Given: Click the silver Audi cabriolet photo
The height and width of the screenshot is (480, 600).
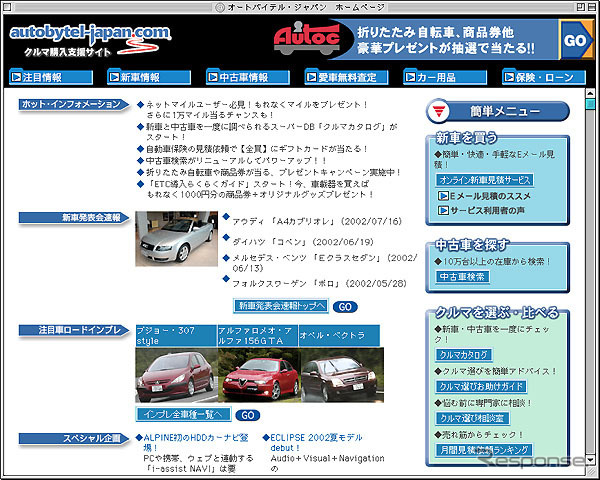Looking at the screenshot, I should click(x=176, y=238).
